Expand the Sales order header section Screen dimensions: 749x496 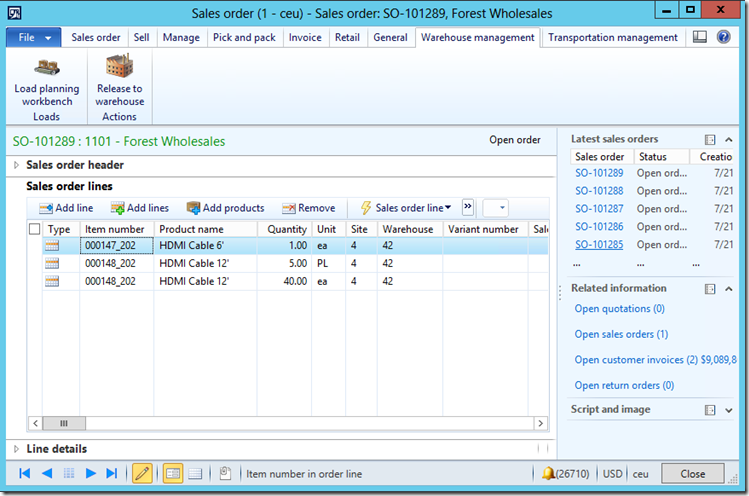[x=19, y=165]
